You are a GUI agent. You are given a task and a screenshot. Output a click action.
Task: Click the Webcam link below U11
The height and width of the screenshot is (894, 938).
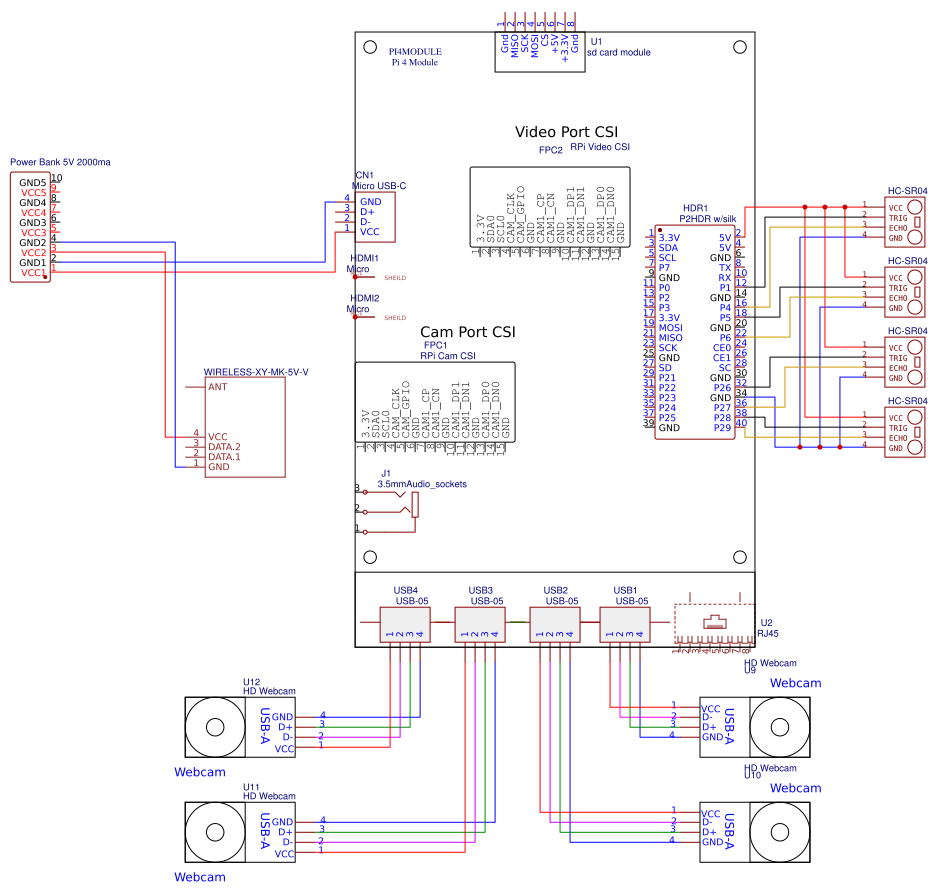coord(200,877)
